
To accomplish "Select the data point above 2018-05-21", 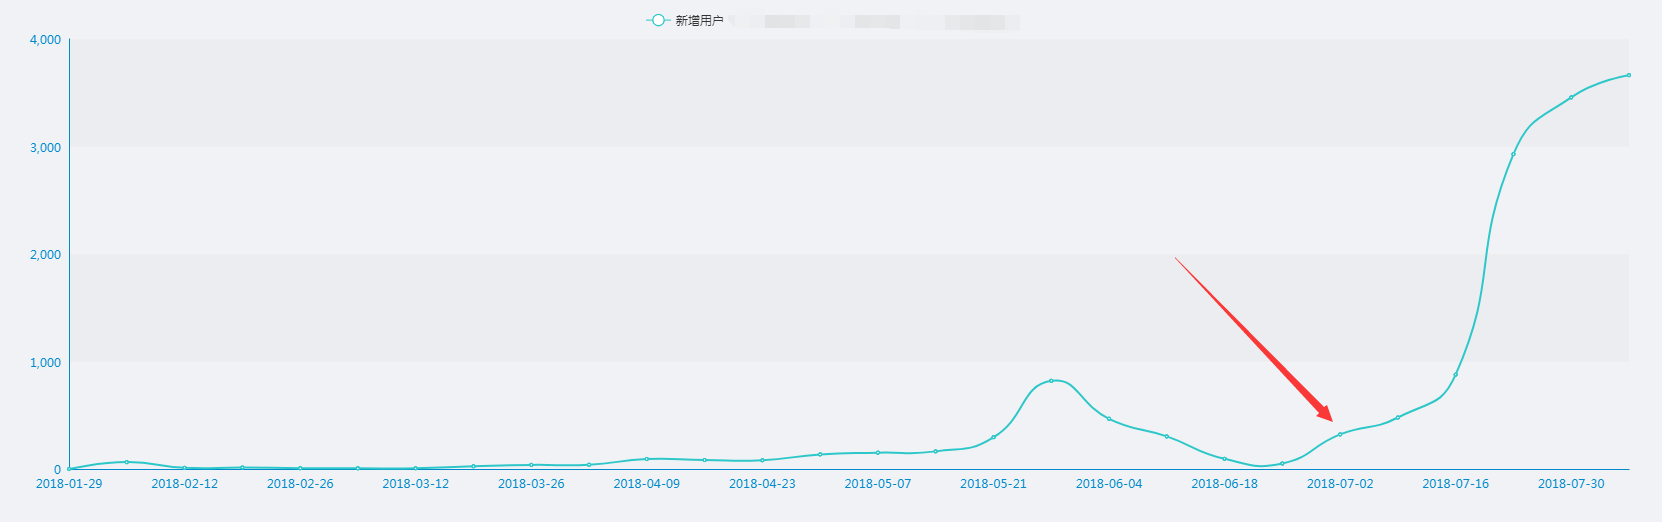I will click(x=993, y=437).
